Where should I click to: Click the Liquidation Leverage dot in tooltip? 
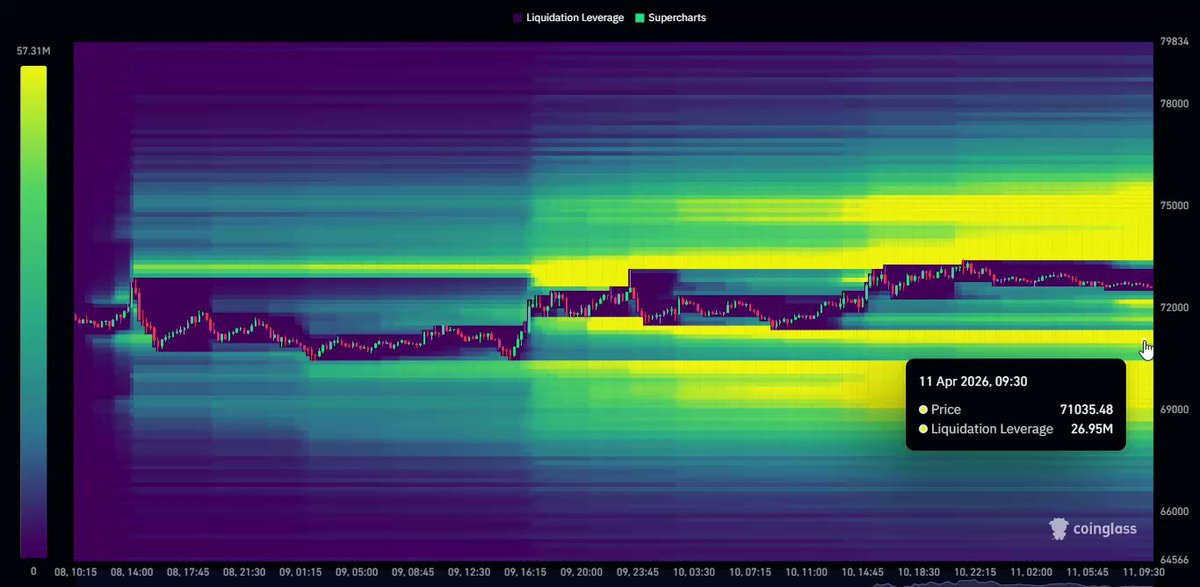(x=923, y=429)
